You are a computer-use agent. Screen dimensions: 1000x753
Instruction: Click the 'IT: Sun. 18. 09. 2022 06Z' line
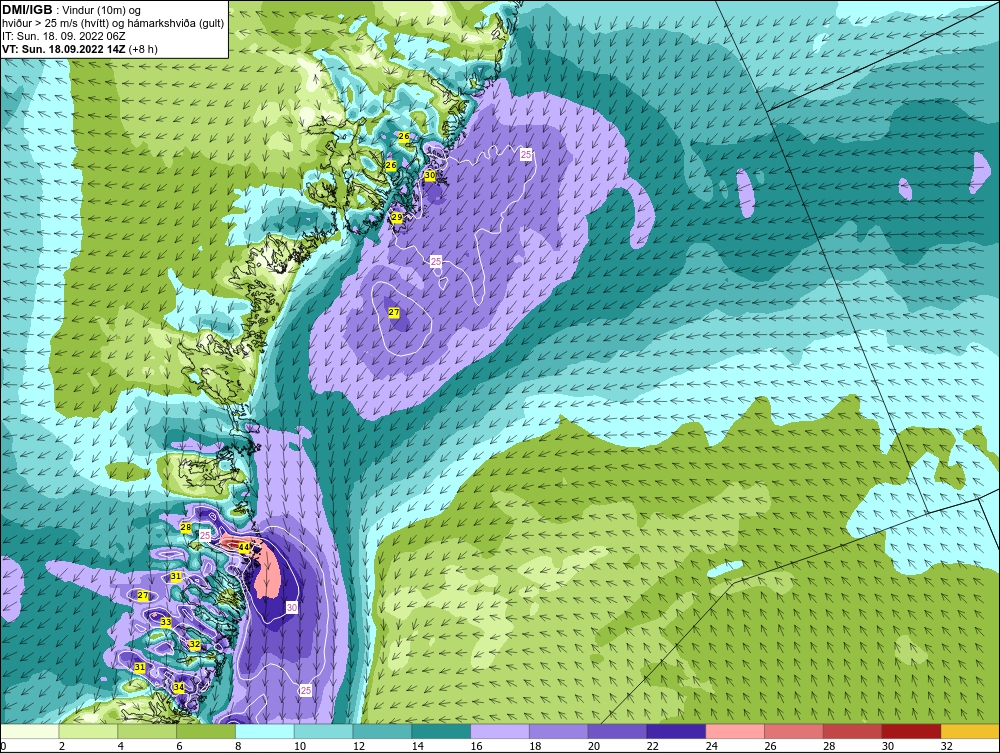click(x=64, y=36)
